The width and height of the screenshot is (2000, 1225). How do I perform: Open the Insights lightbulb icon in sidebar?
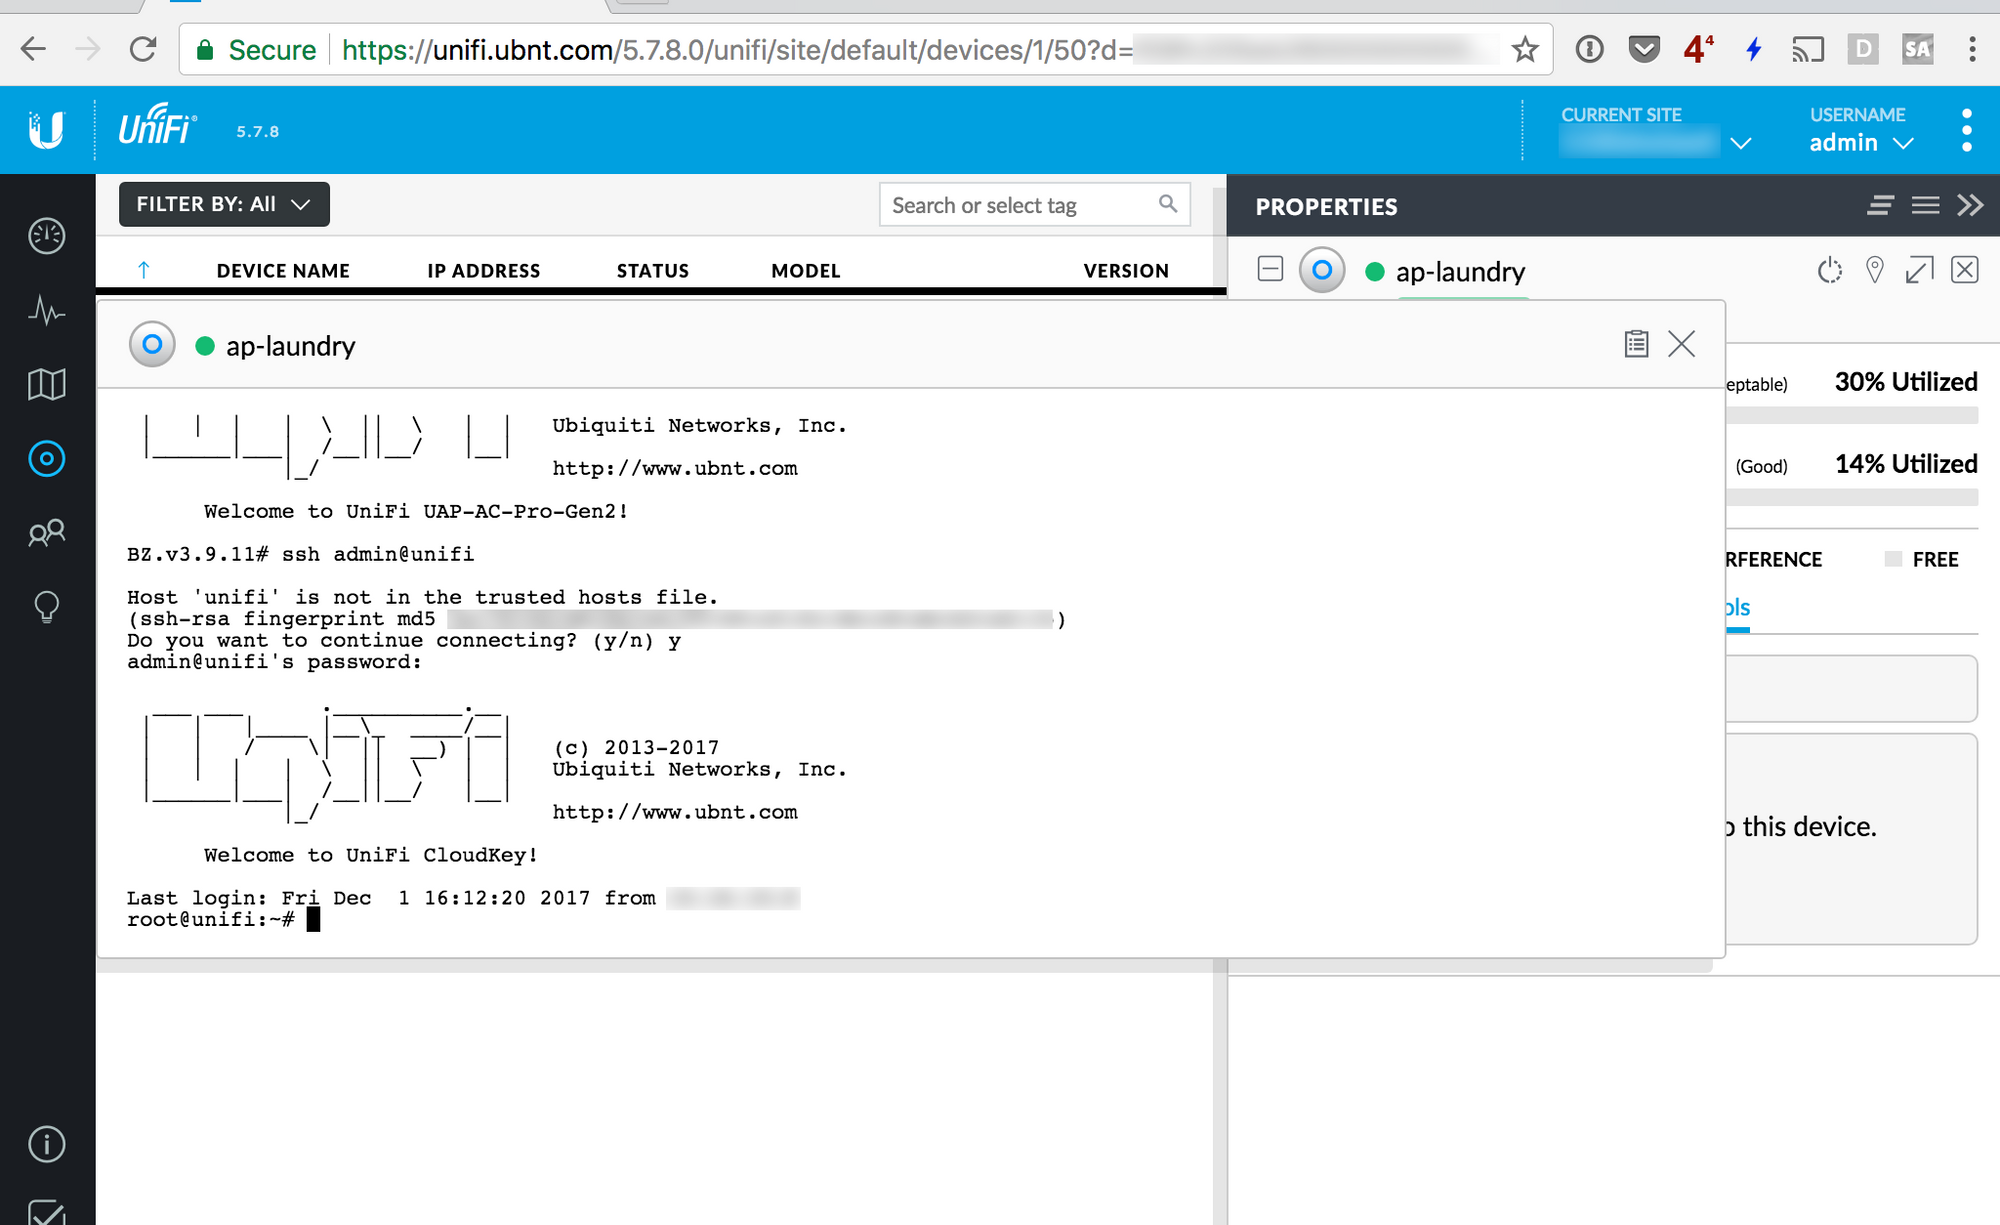pyautogui.click(x=46, y=606)
